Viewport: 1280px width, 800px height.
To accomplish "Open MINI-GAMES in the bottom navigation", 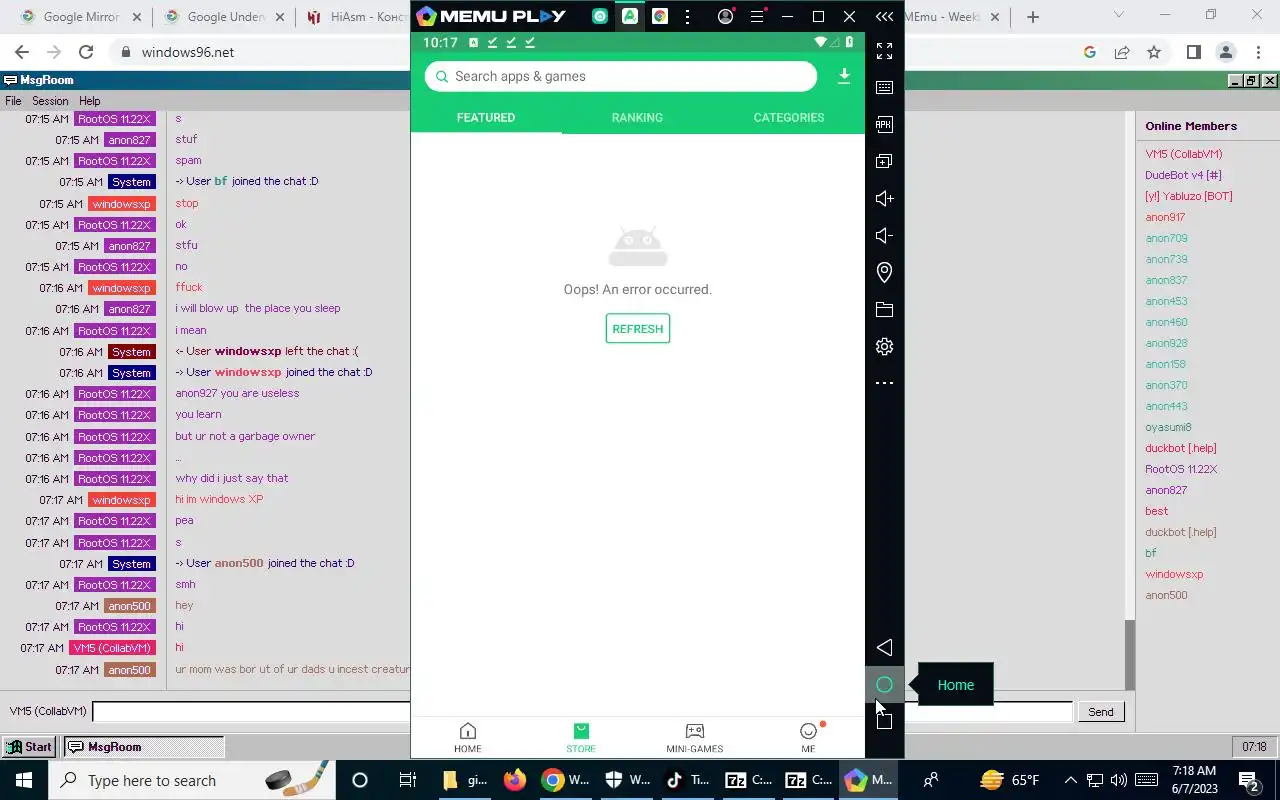I will [695, 738].
